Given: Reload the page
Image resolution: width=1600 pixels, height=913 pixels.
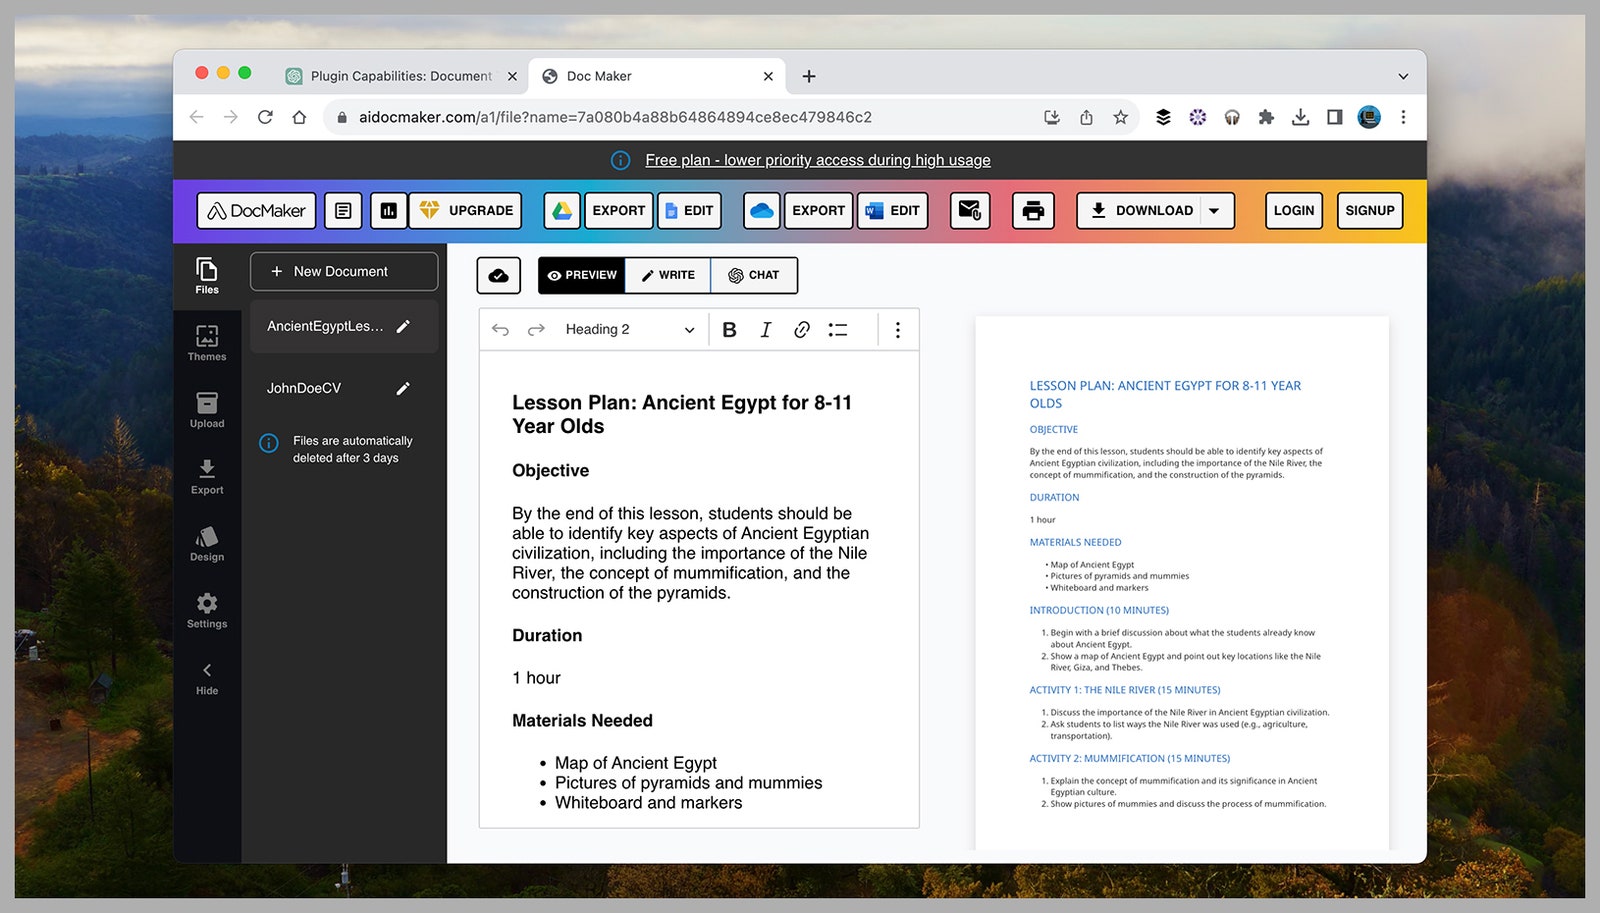Looking at the screenshot, I should (265, 117).
